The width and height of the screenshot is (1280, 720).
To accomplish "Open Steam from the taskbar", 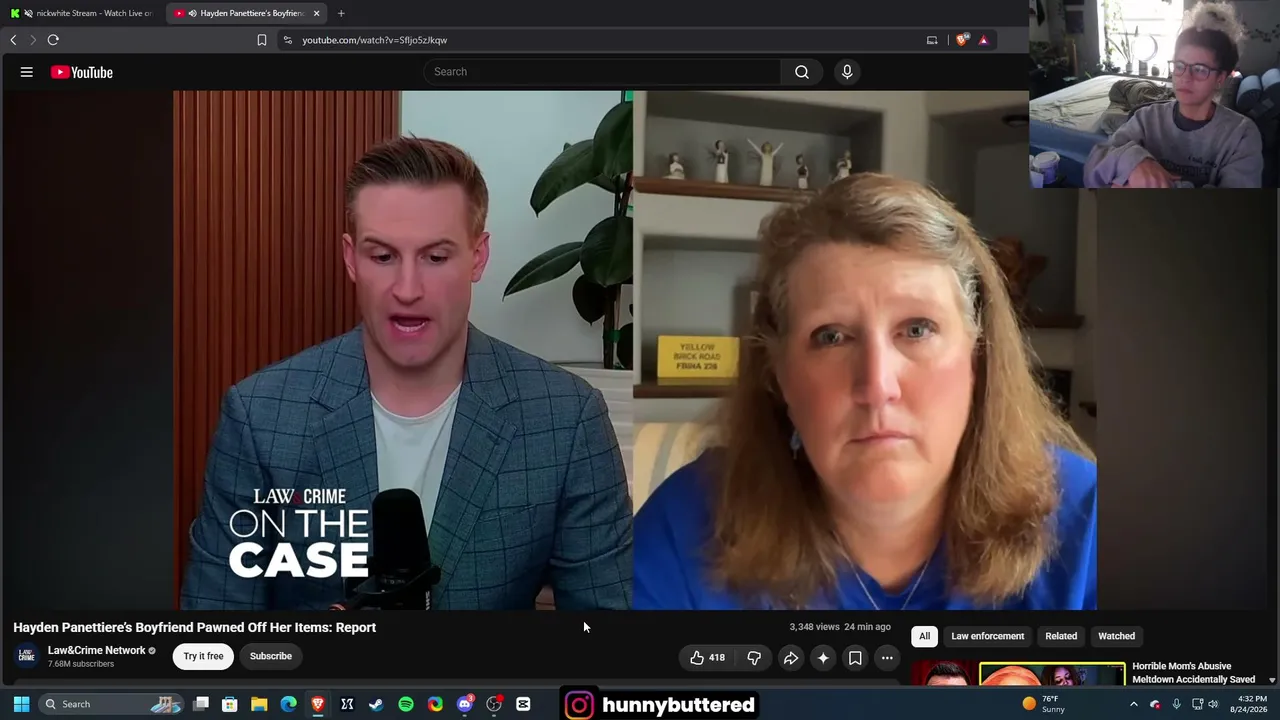I will (x=376, y=704).
